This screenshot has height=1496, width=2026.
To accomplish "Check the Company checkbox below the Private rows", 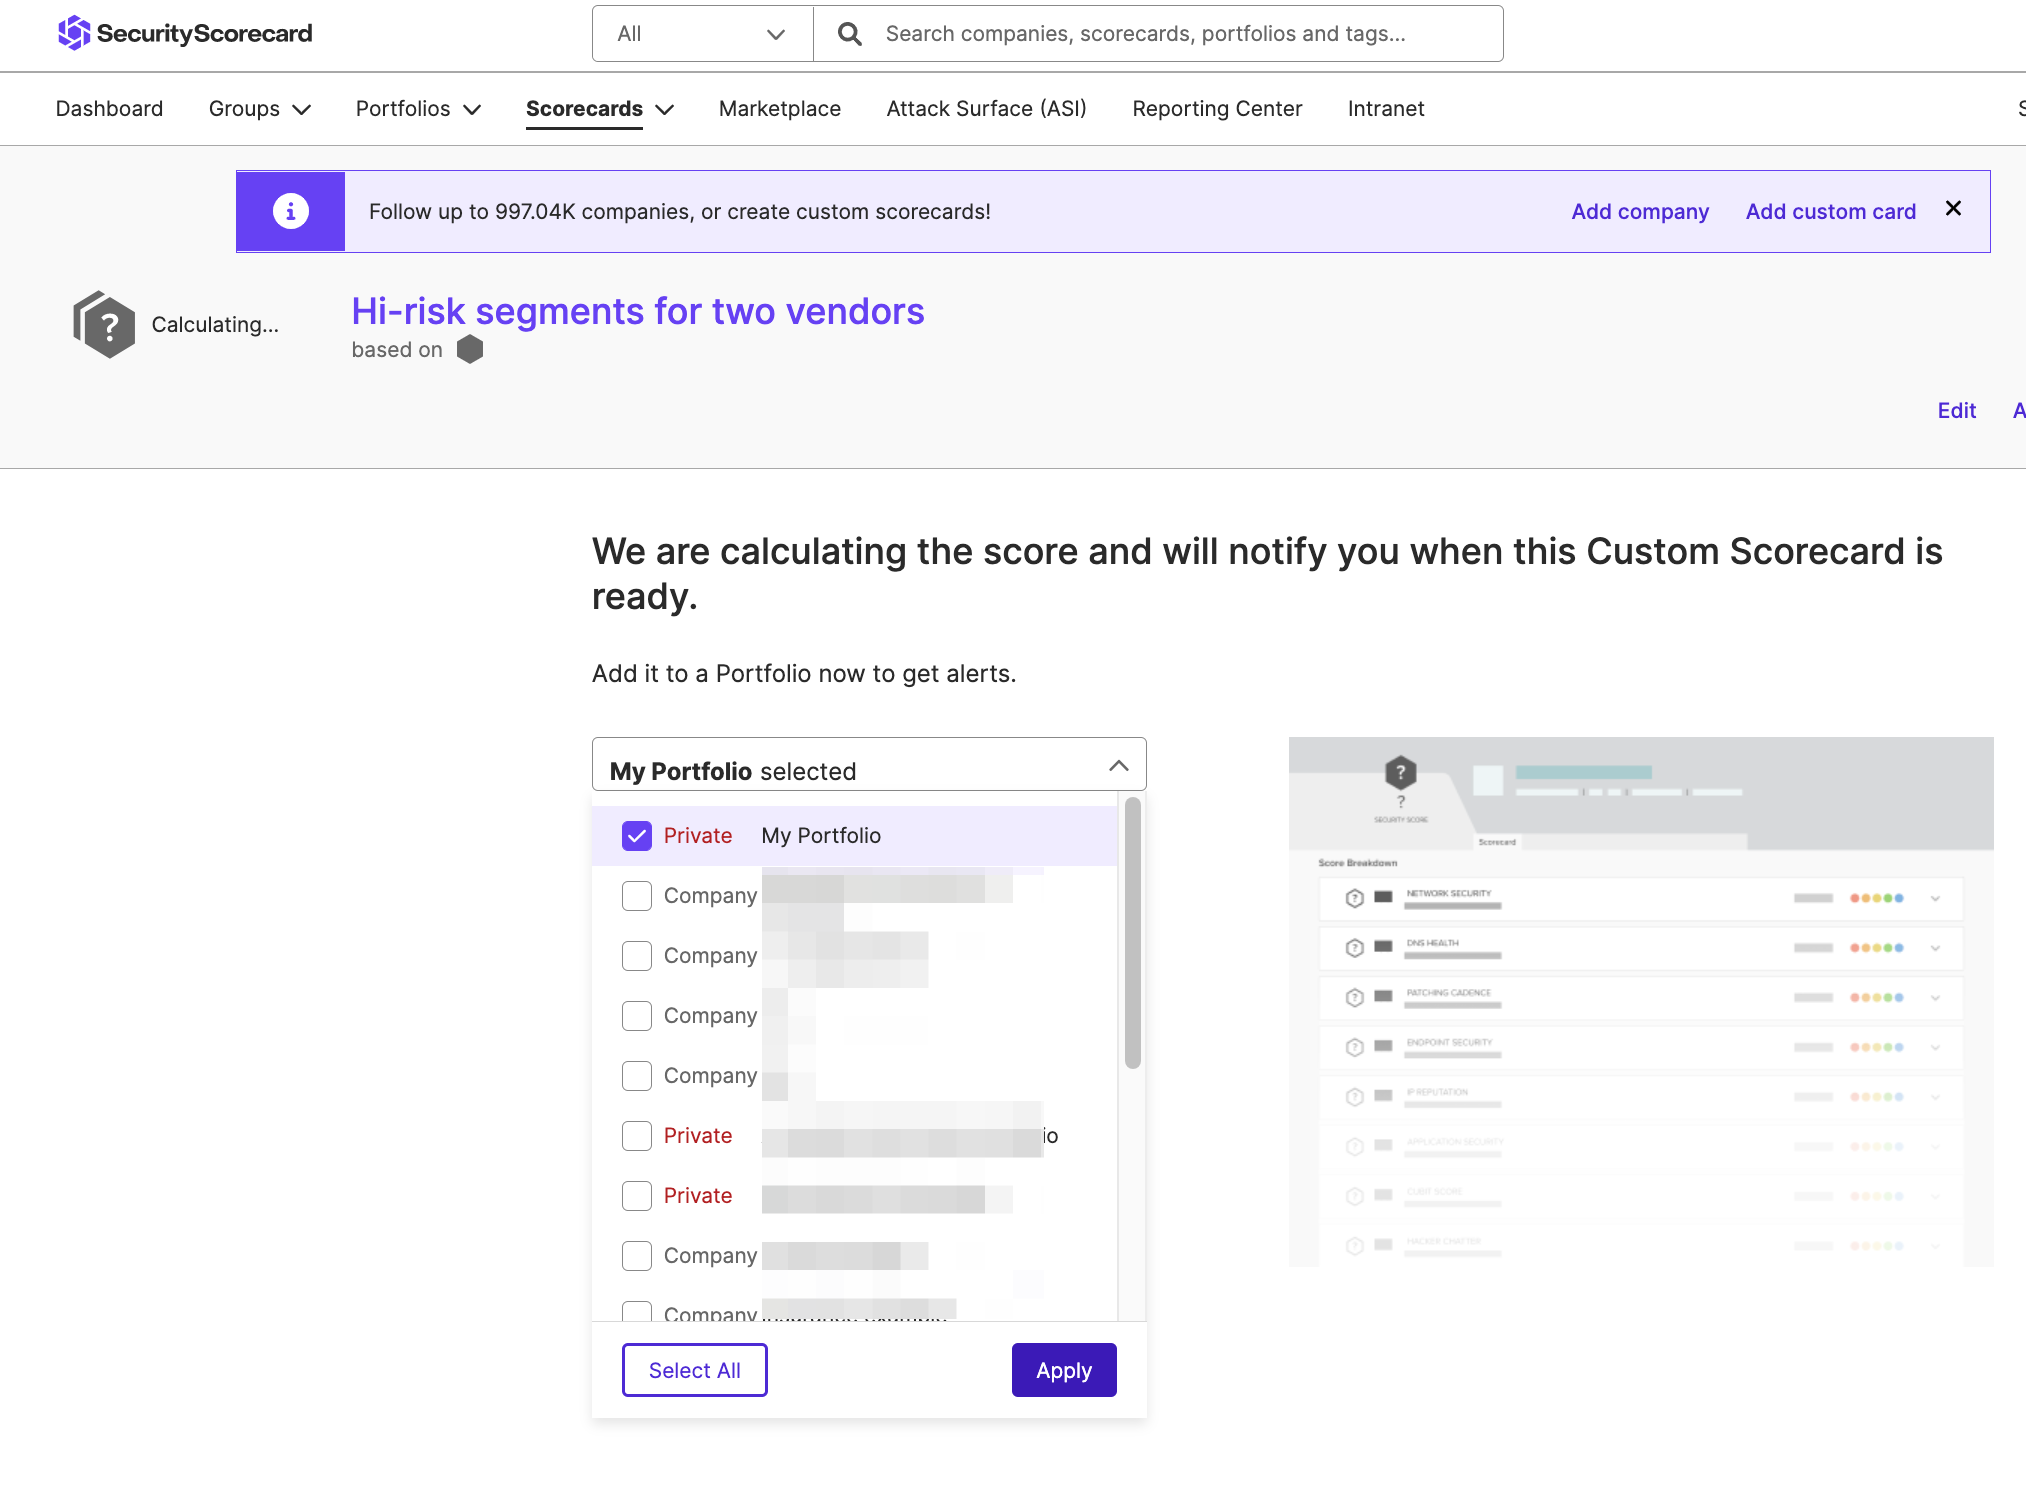I will [637, 1256].
